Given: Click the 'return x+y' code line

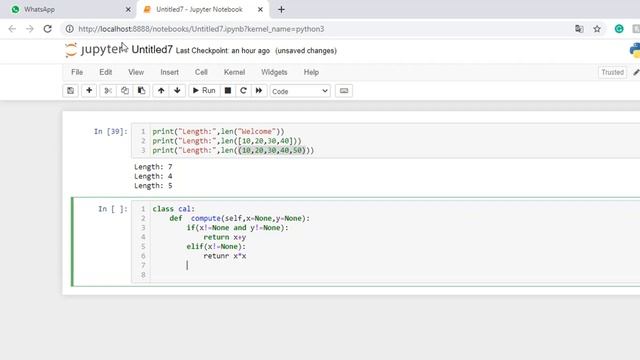Looking at the screenshot, I should (224, 237).
